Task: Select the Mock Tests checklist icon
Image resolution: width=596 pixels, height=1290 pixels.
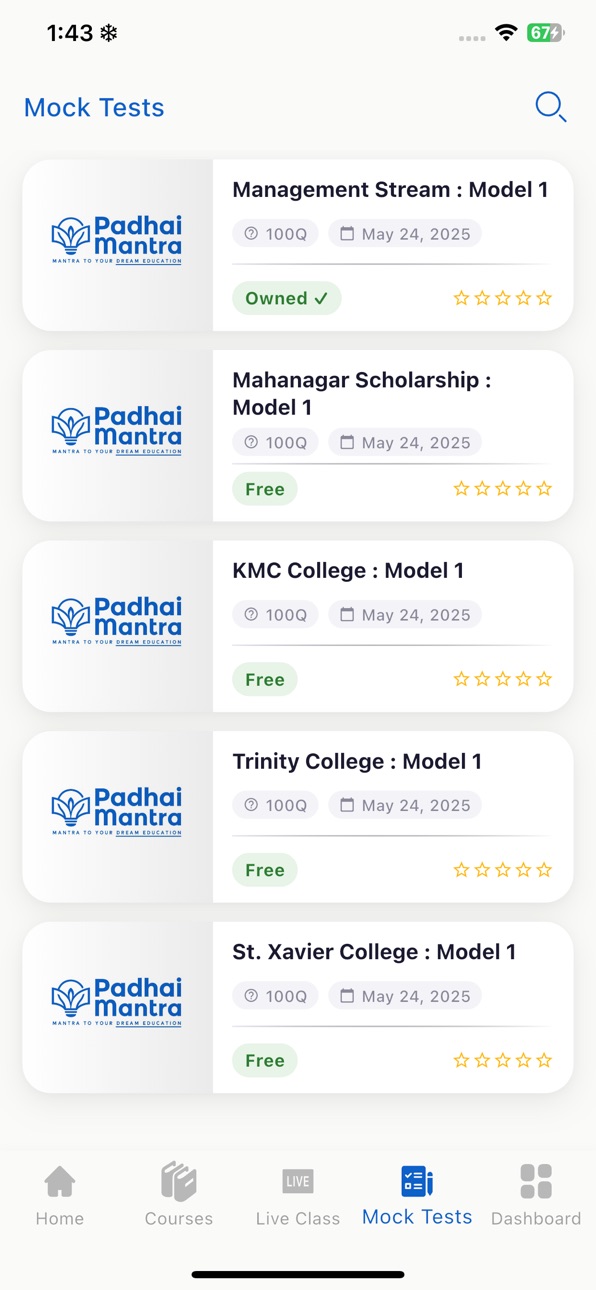Action: click(417, 1181)
